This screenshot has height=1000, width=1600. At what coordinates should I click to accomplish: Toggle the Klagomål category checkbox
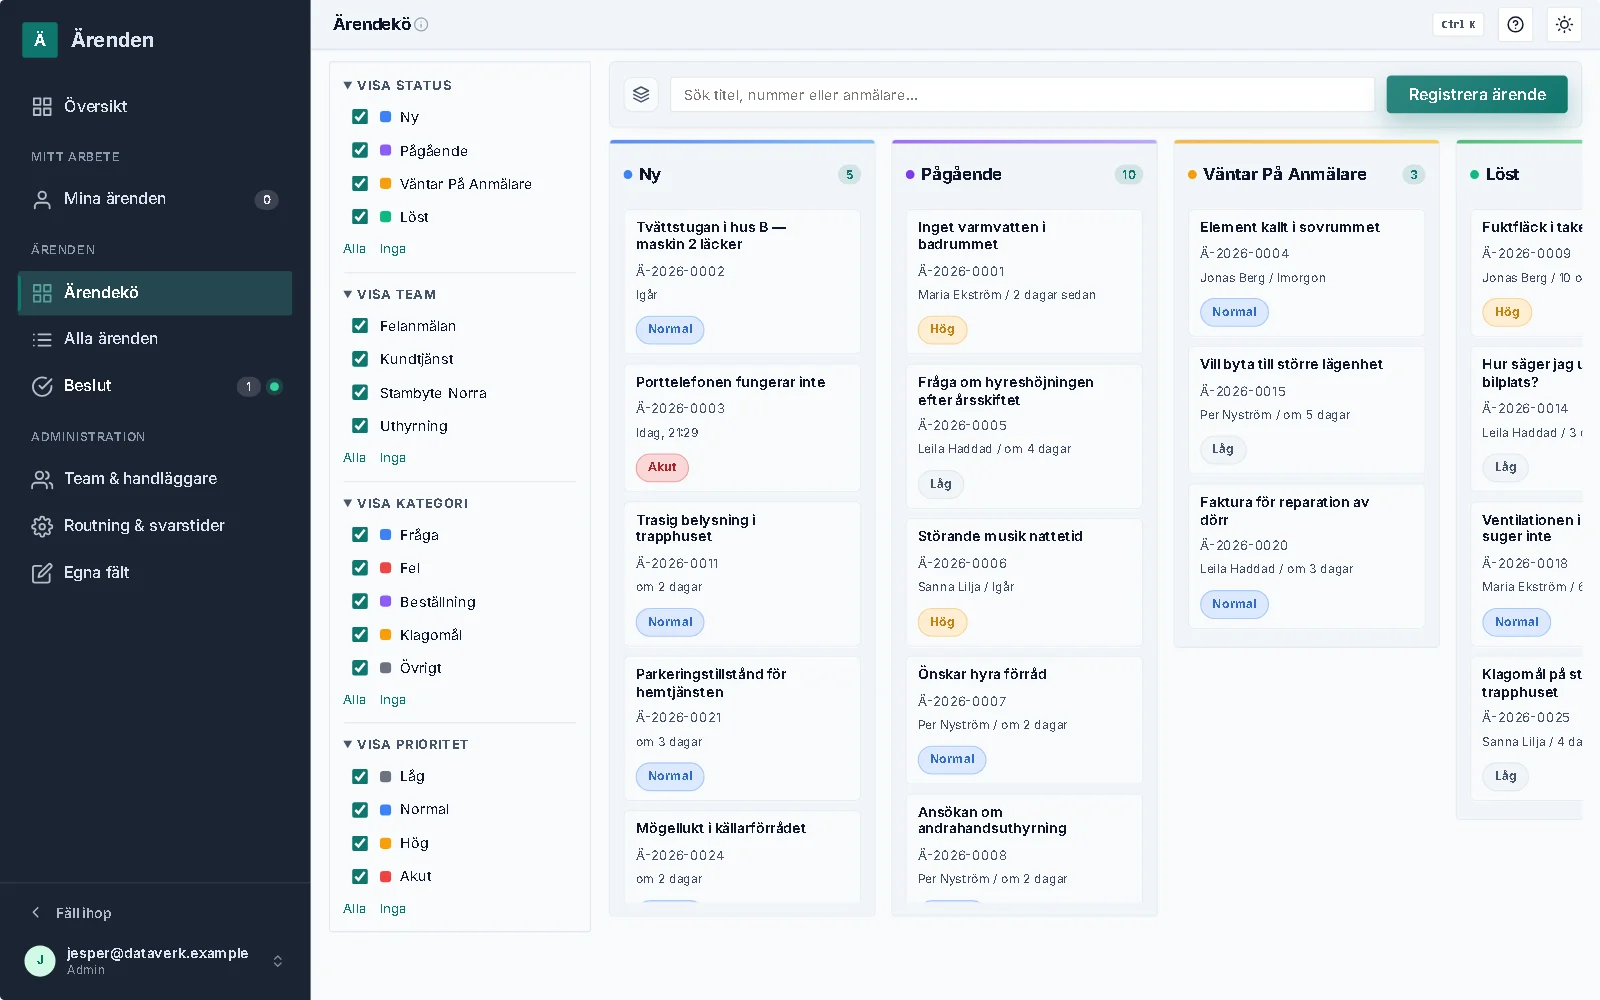[360, 635]
